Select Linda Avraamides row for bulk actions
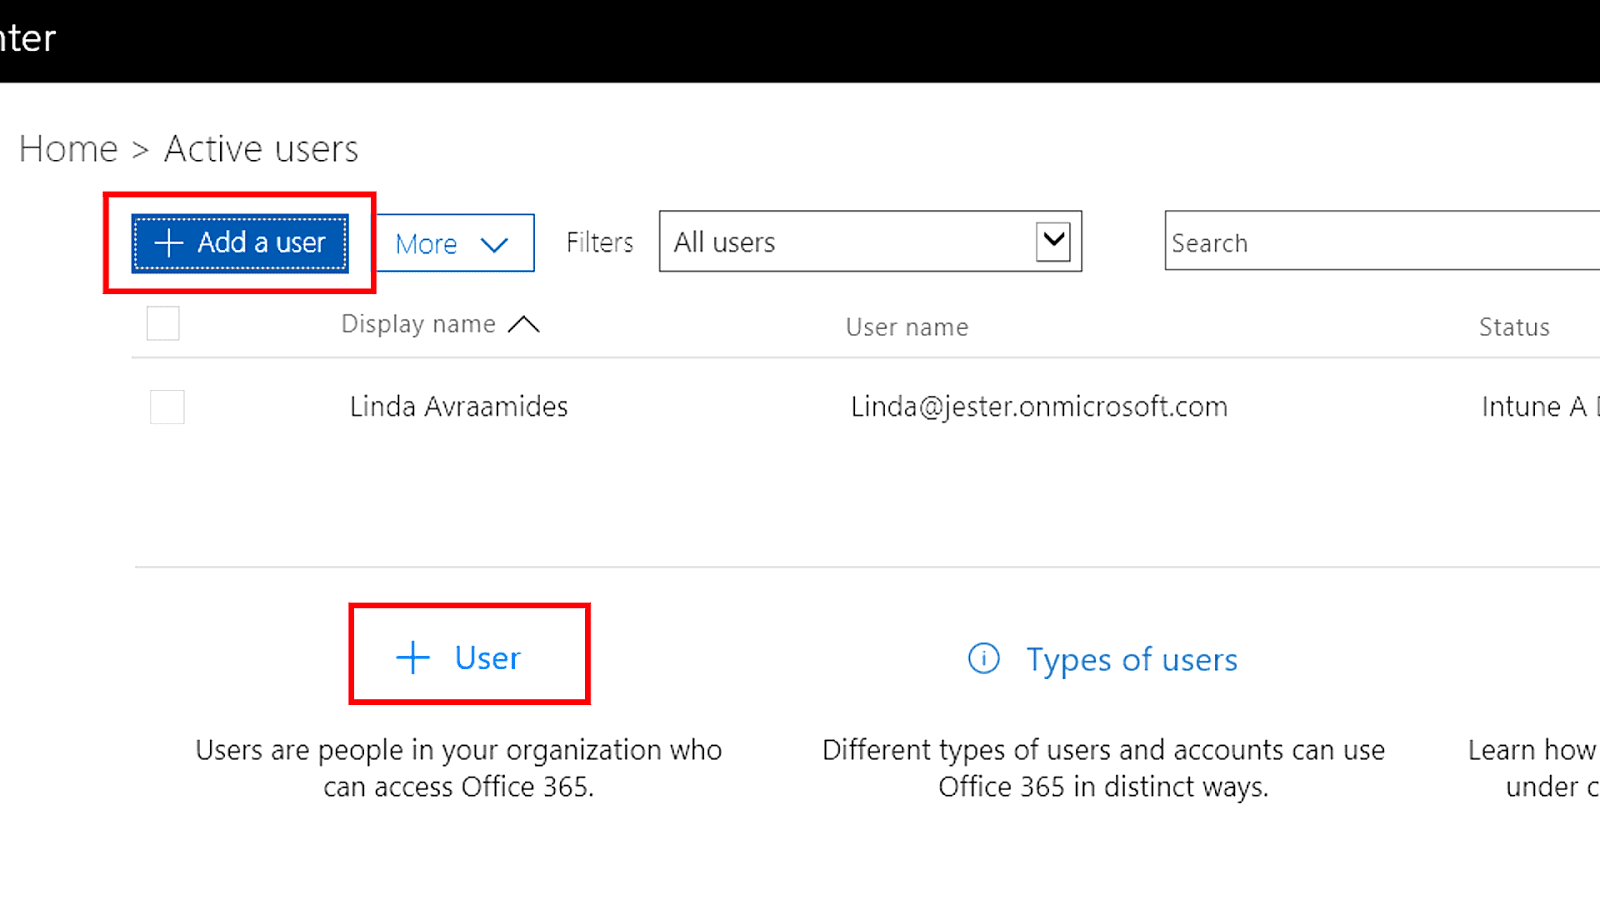Image resolution: width=1600 pixels, height=900 pixels. click(167, 406)
